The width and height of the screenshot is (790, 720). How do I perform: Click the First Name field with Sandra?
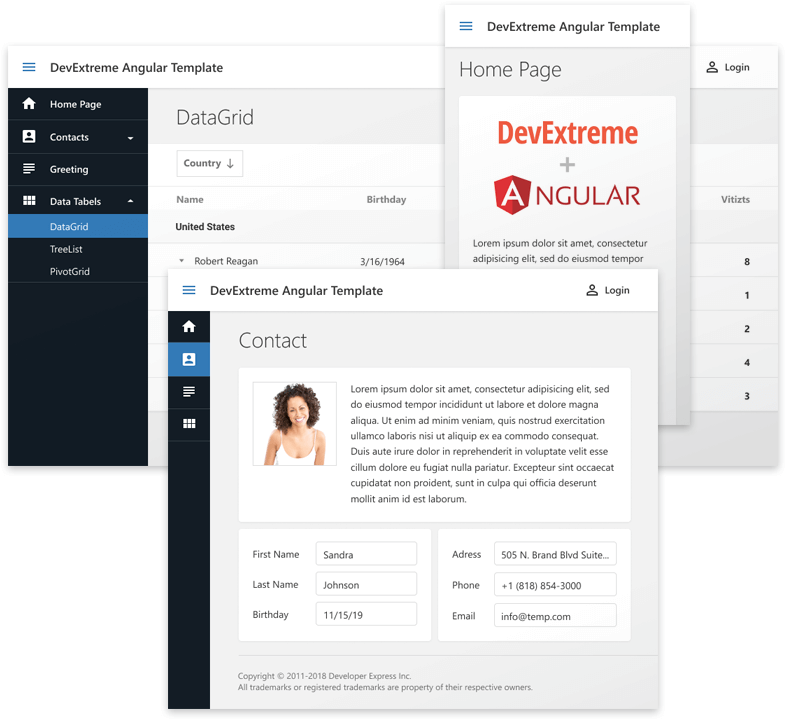pyautogui.click(x=366, y=554)
